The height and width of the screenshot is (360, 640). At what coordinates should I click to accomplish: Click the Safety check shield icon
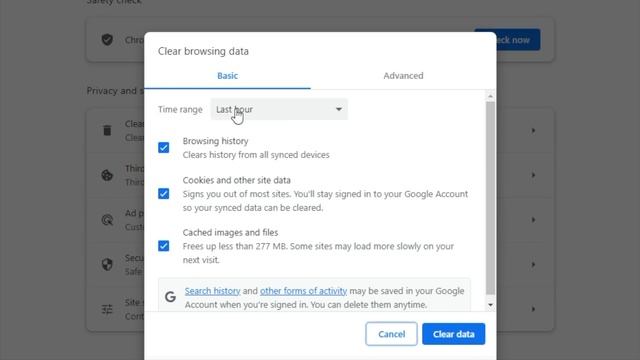coord(107,40)
